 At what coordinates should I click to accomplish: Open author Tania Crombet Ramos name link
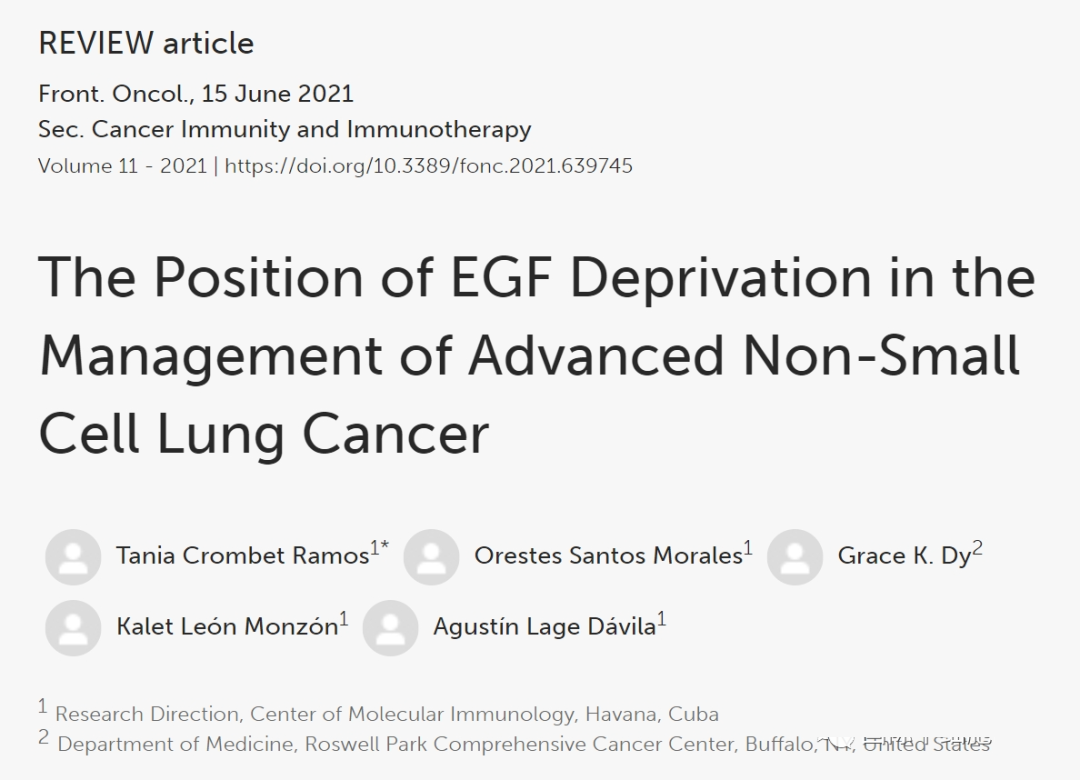pyautogui.click(x=242, y=555)
